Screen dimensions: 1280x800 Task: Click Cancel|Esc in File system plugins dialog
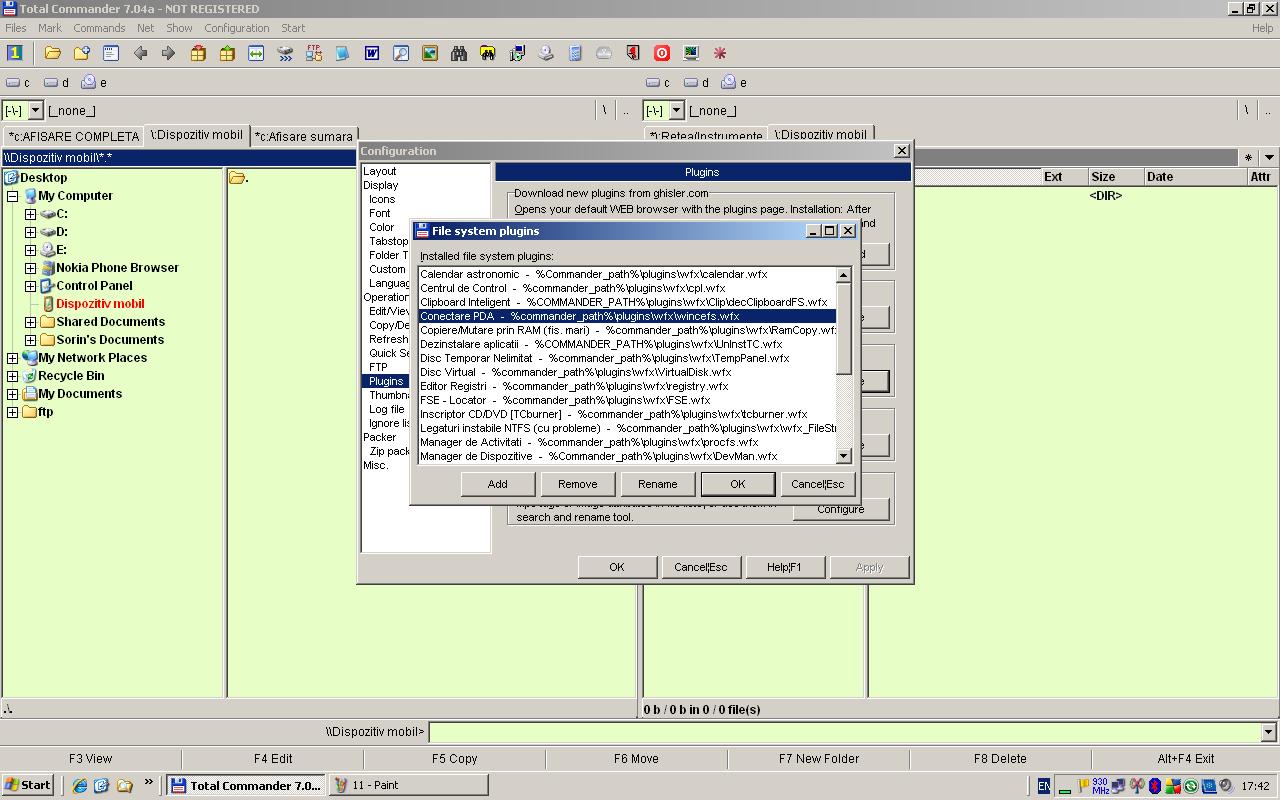[x=817, y=484]
